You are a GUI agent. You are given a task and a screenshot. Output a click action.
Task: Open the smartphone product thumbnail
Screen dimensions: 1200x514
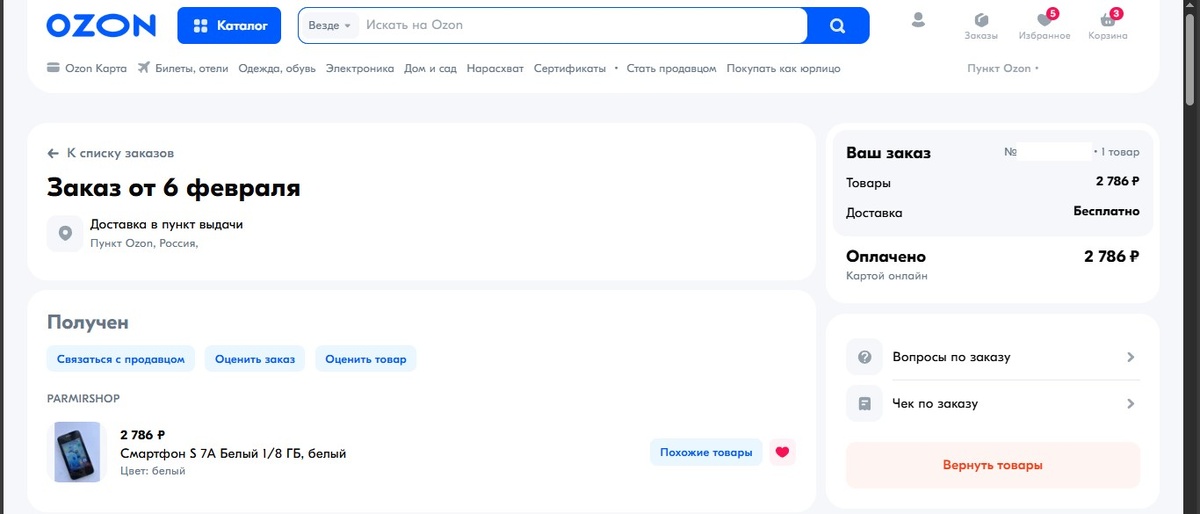(x=77, y=452)
